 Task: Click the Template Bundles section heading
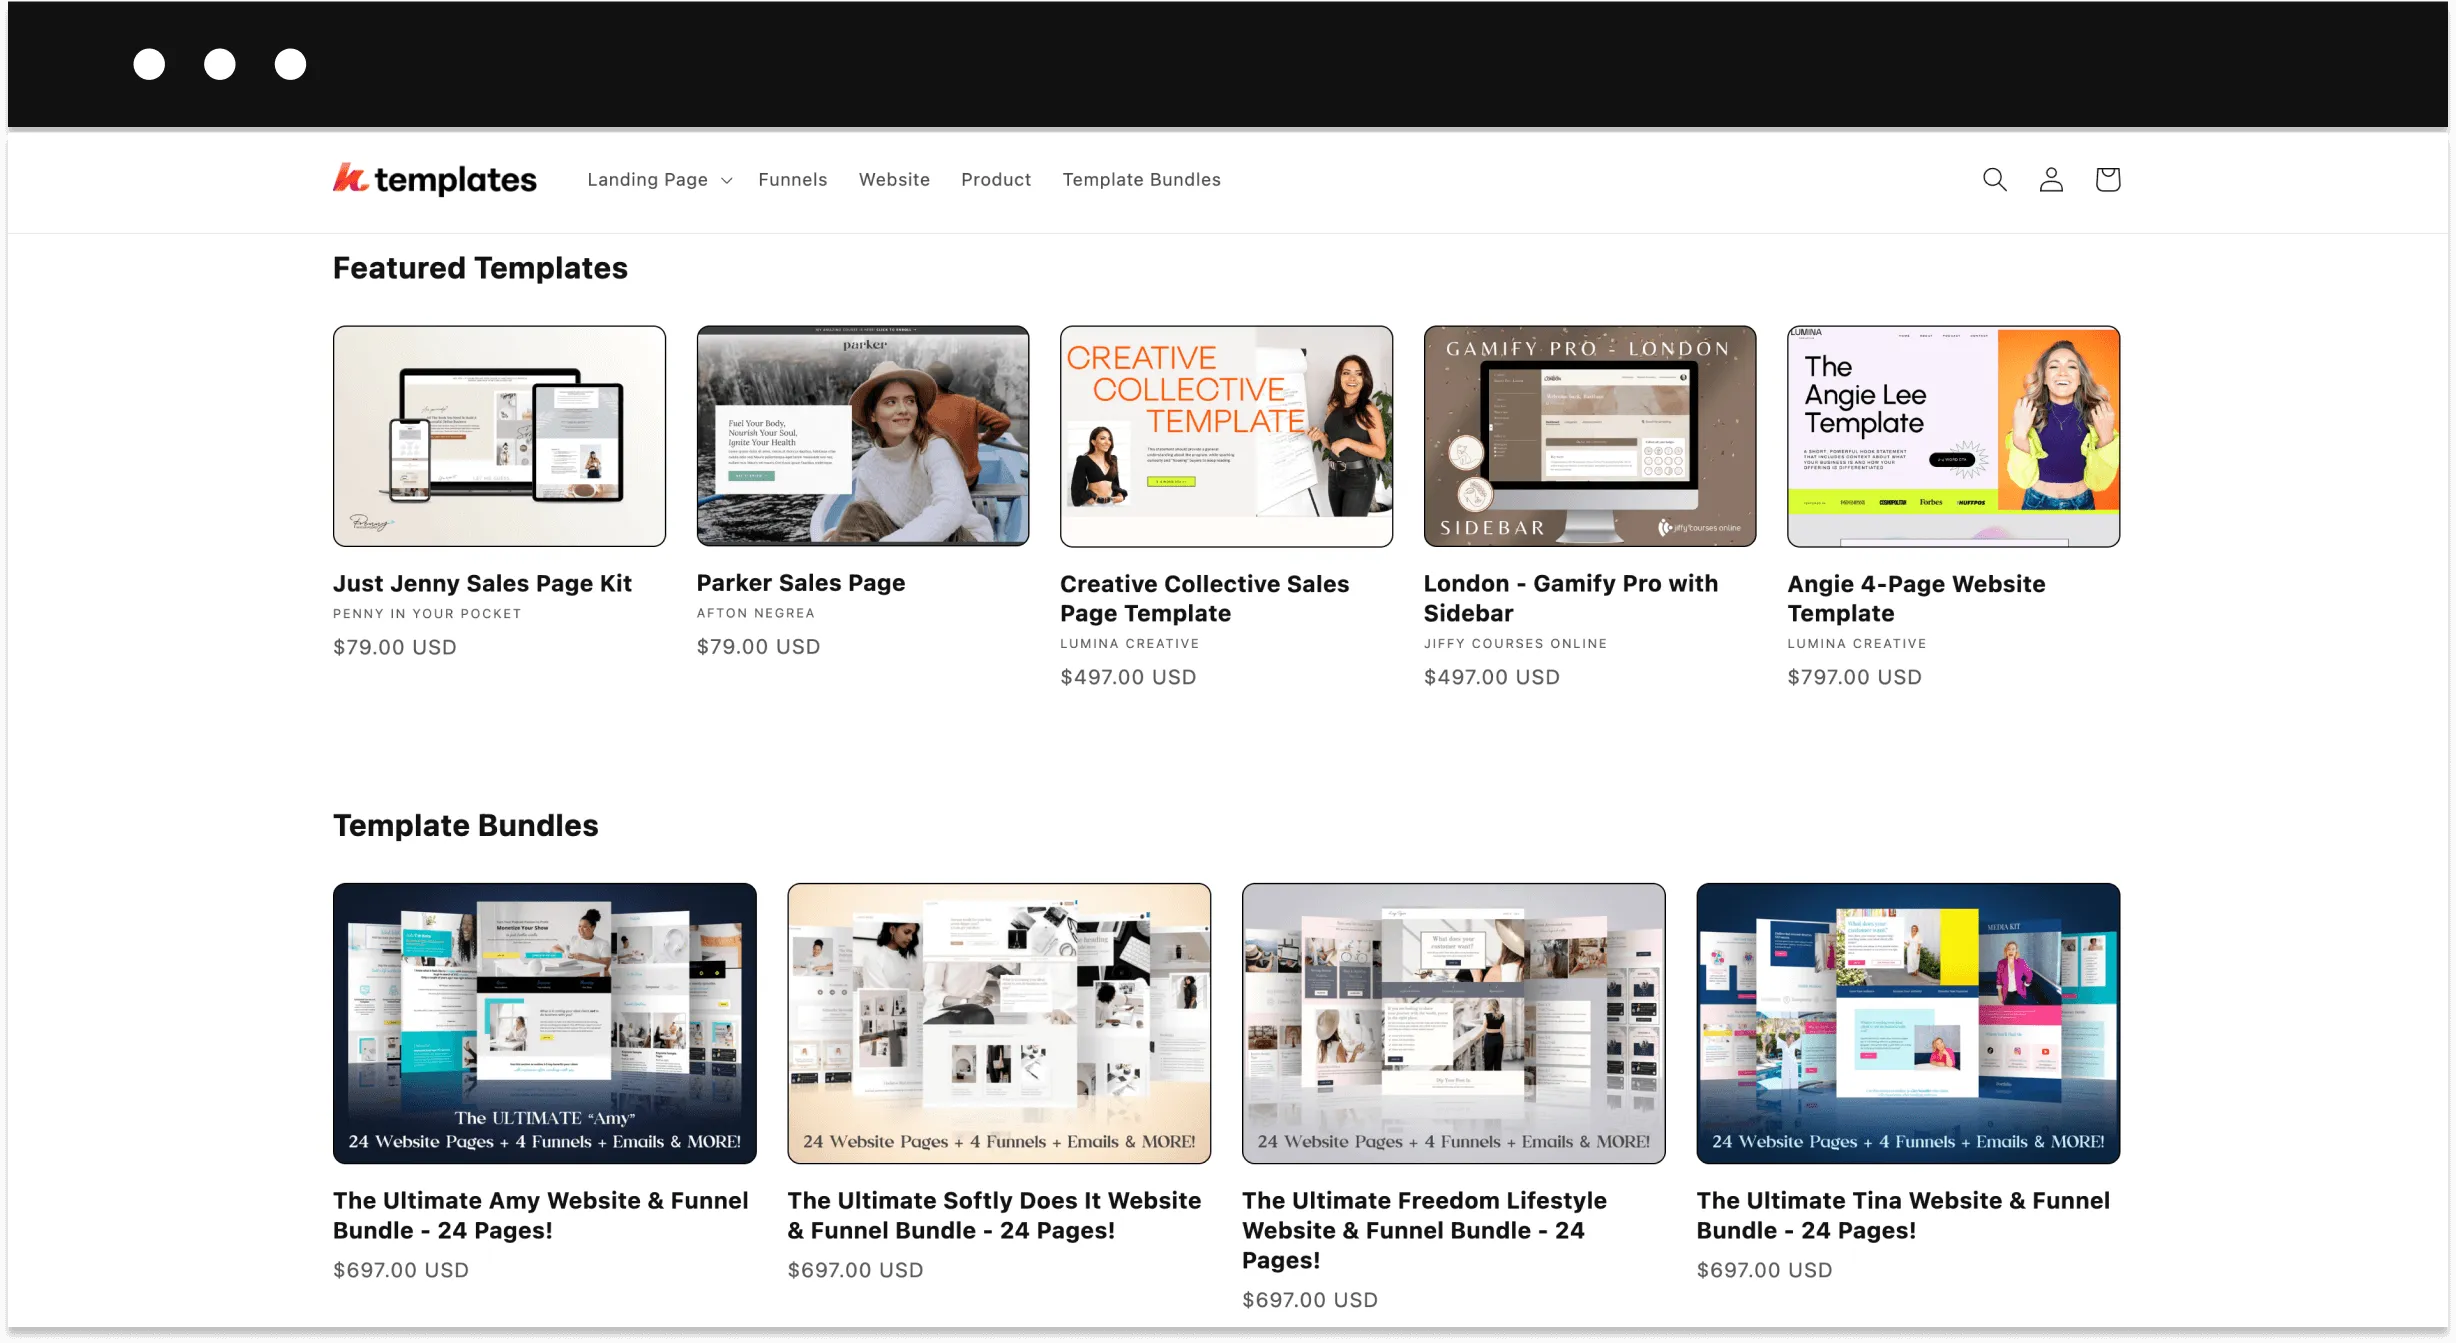(465, 825)
